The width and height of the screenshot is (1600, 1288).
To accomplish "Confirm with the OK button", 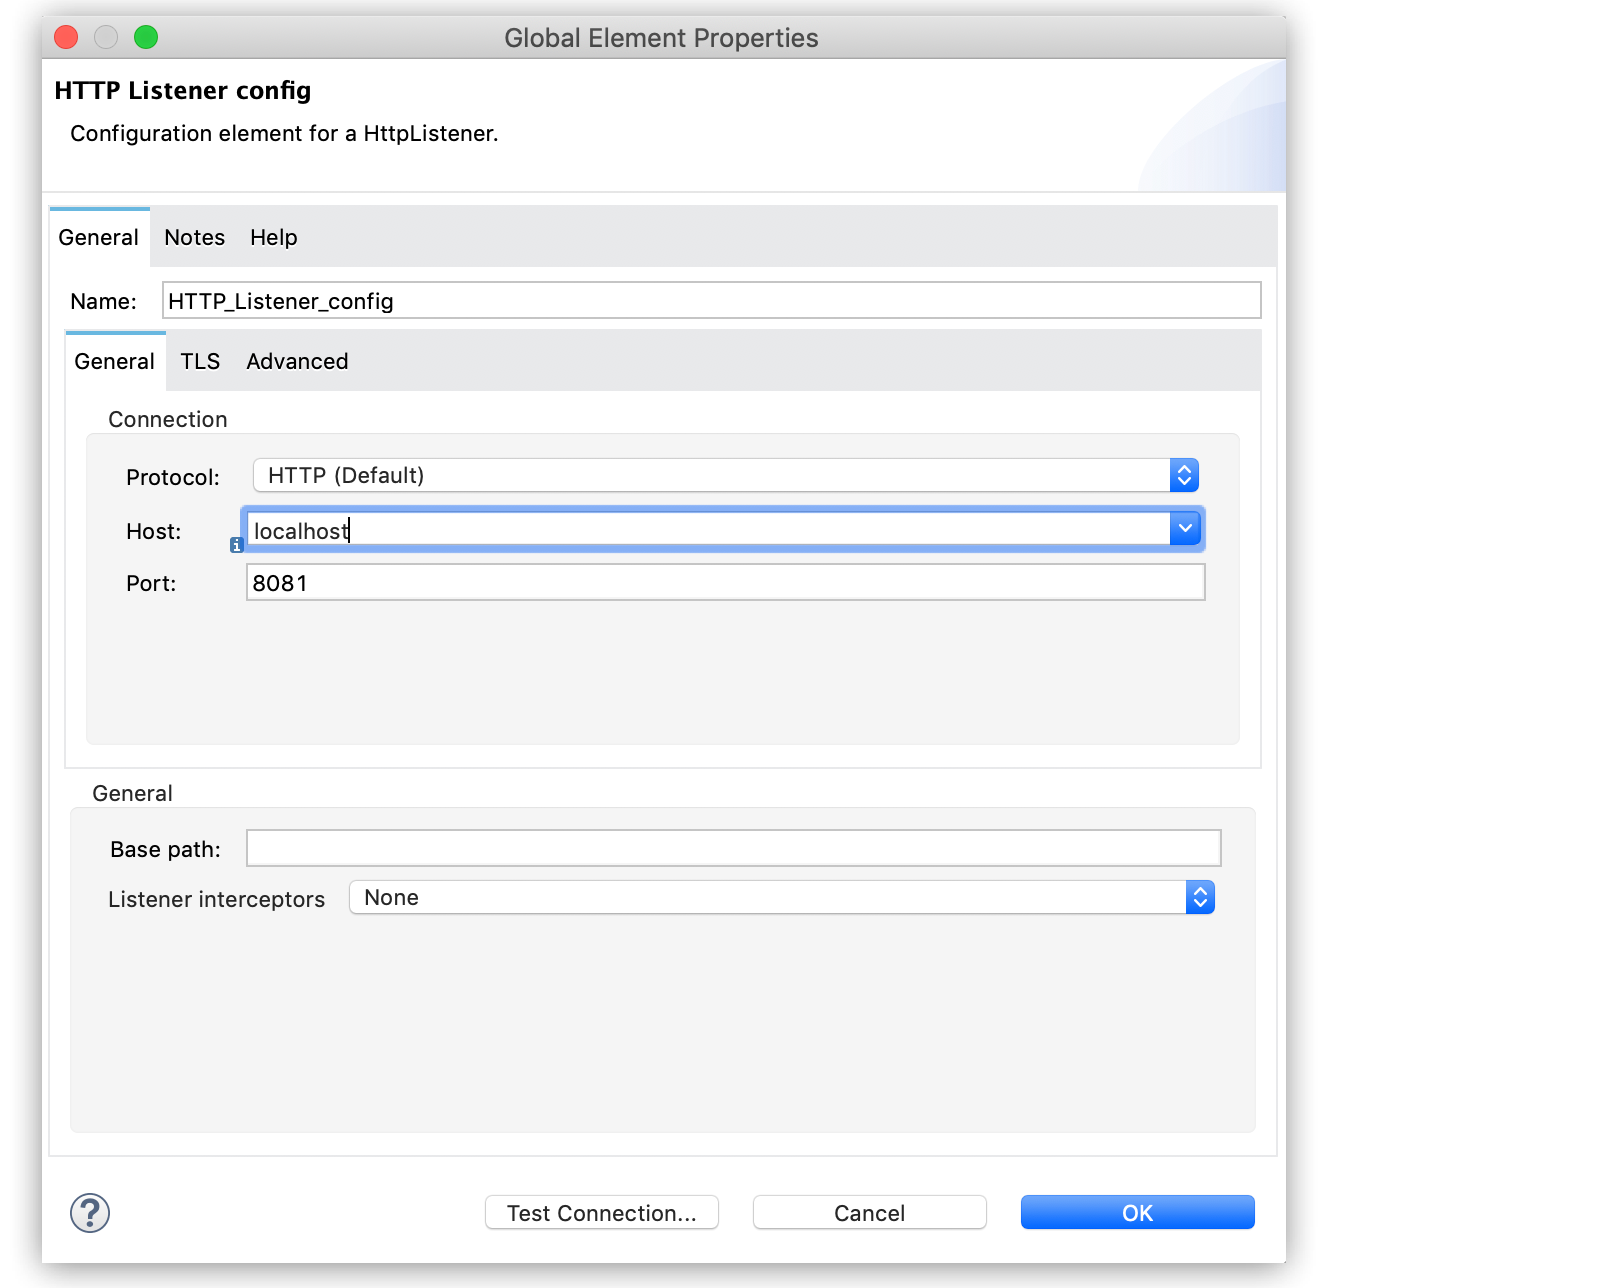I will [x=1137, y=1212].
